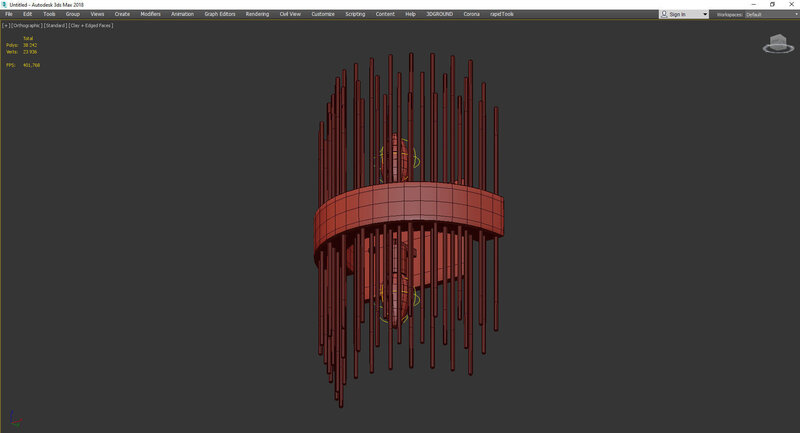Open the Modifiers menu
This screenshot has height=433, width=800.
click(150, 15)
